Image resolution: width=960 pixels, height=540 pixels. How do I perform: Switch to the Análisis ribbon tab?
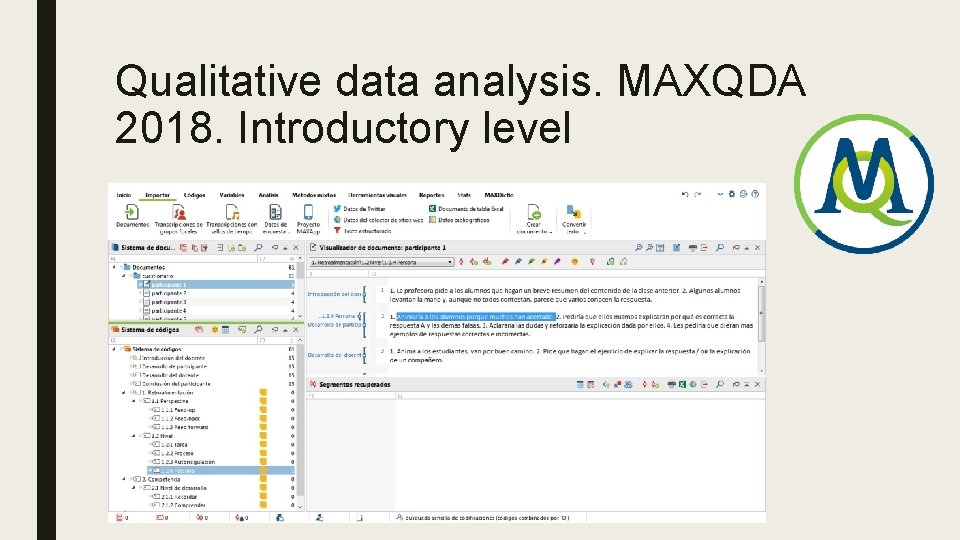268,195
